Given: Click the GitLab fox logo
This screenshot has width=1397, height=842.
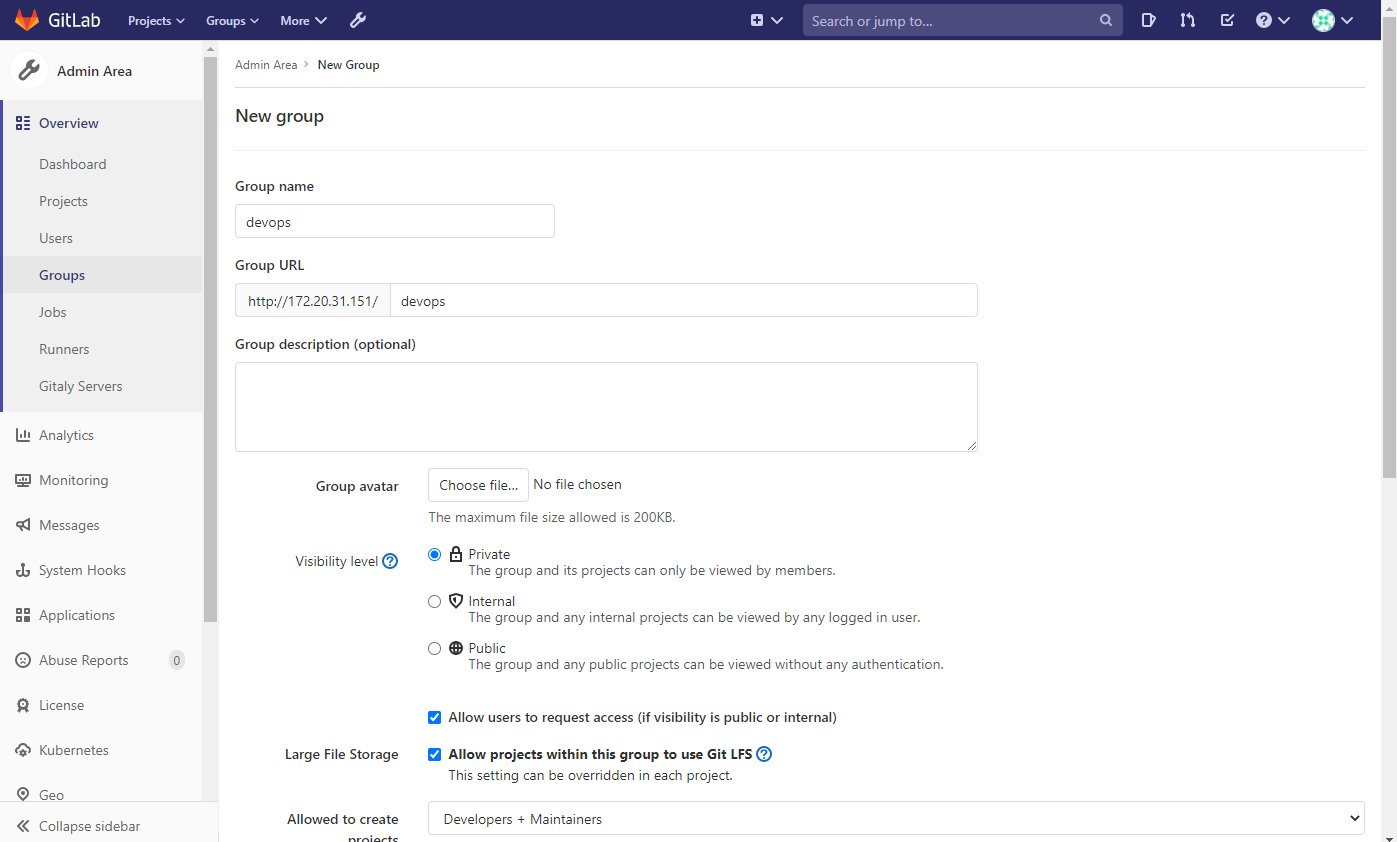Looking at the screenshot, I should pos(27,20).
